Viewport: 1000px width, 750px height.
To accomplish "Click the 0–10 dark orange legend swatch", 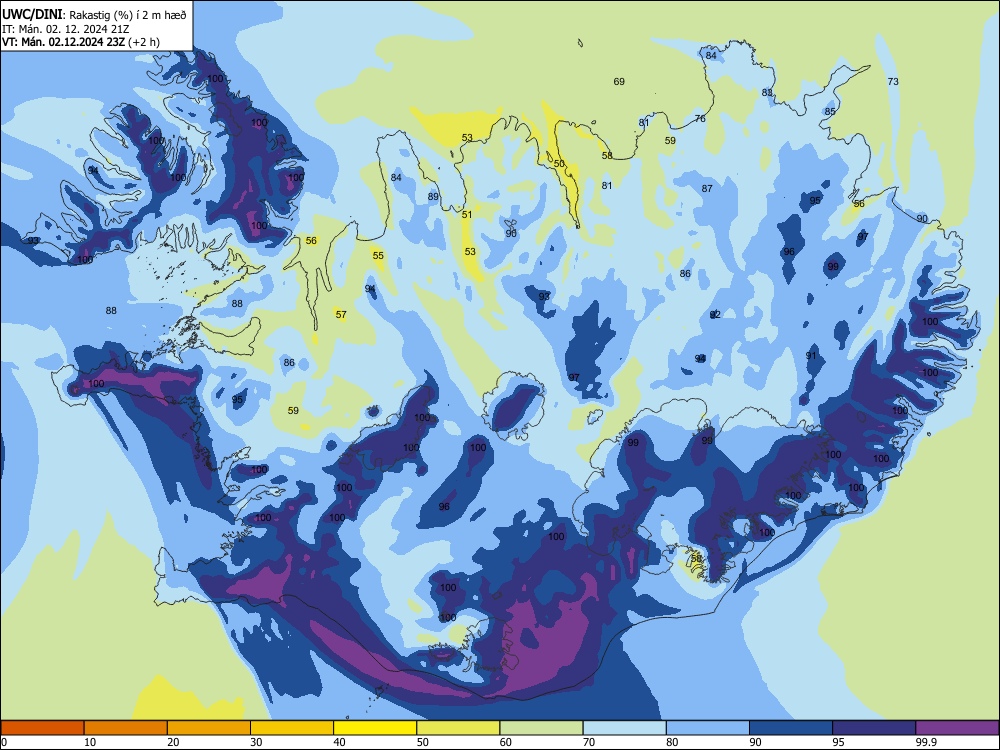I will (42, 728).
